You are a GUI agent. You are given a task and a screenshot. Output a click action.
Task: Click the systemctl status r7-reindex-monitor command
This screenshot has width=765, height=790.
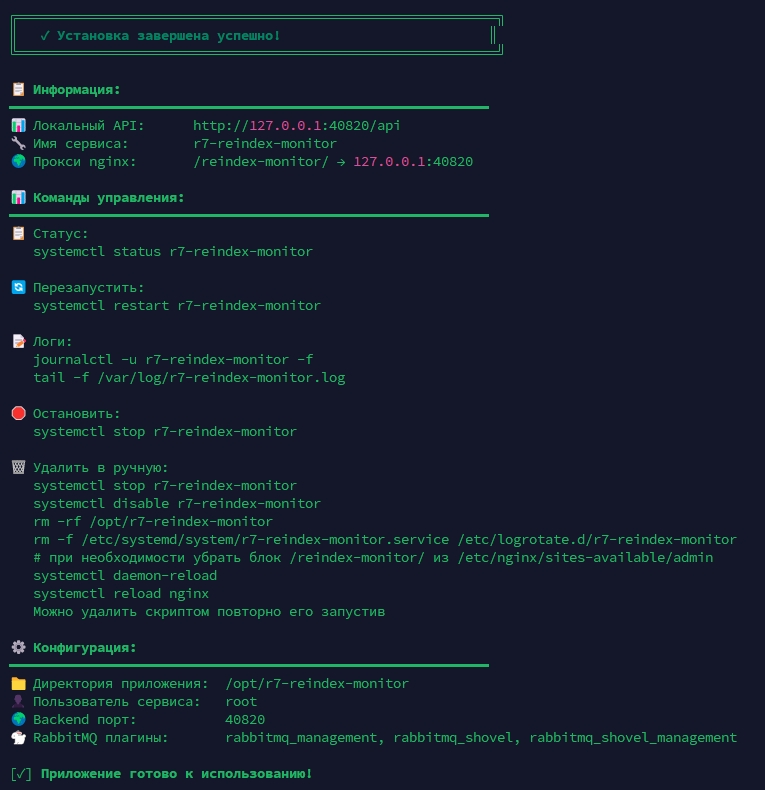click(x=173, y=251)
